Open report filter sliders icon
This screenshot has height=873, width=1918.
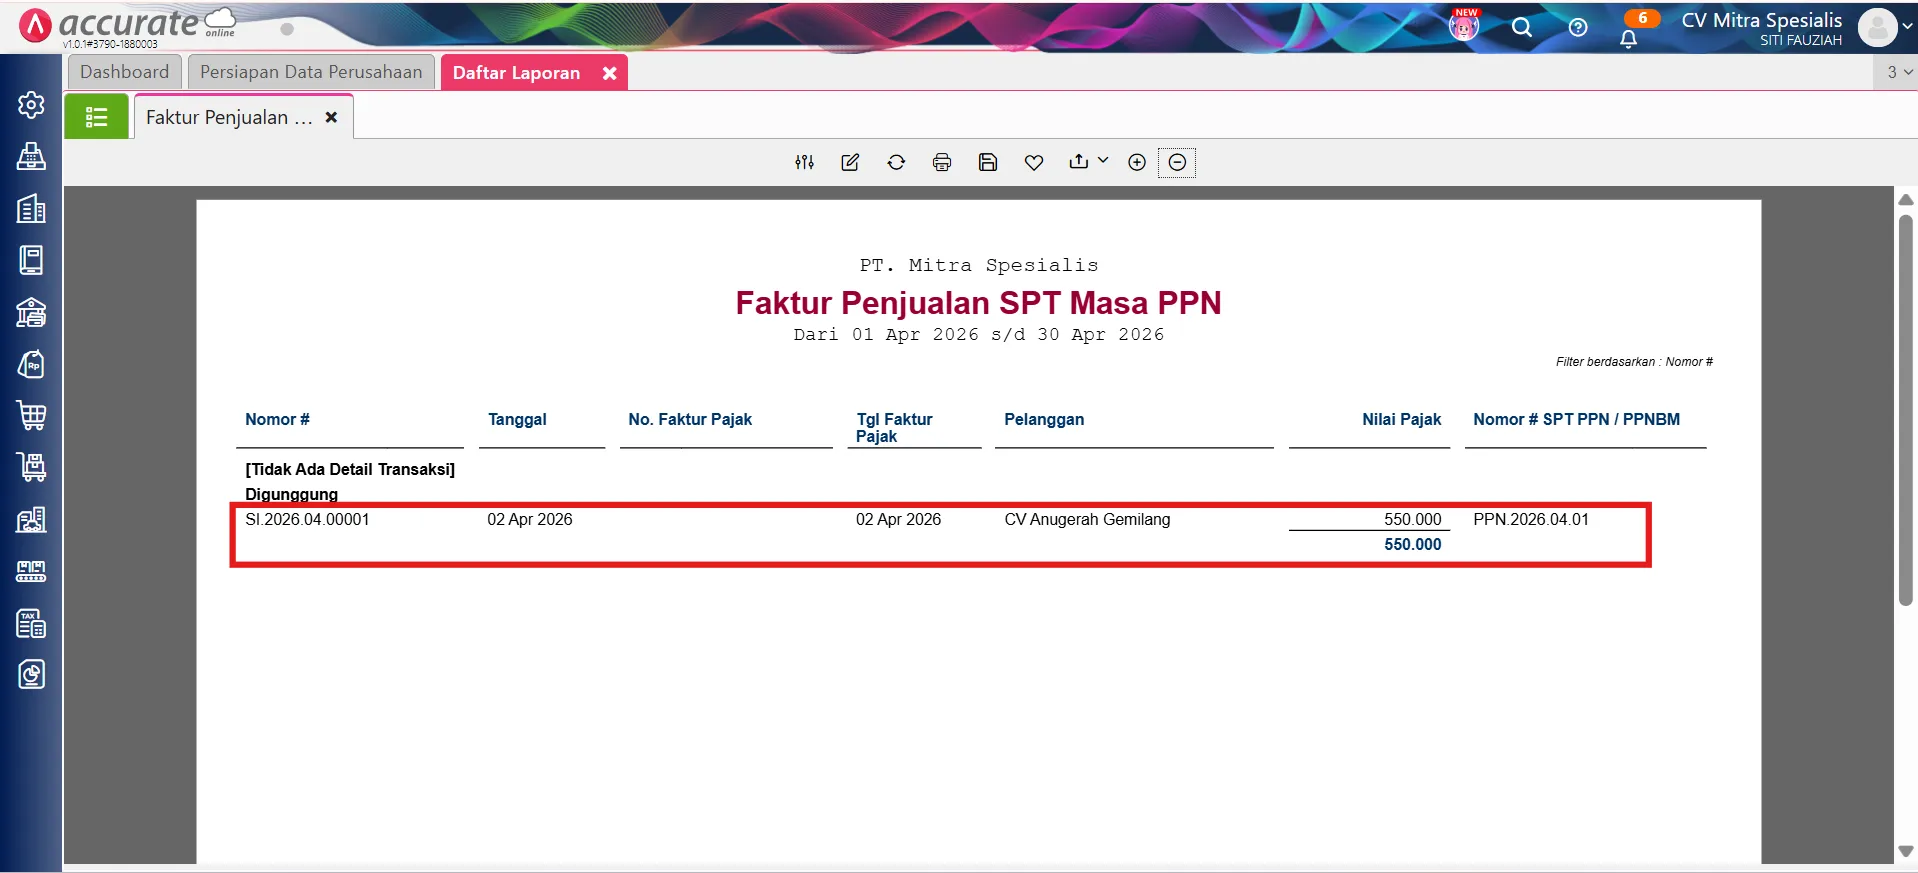point(804,162)
